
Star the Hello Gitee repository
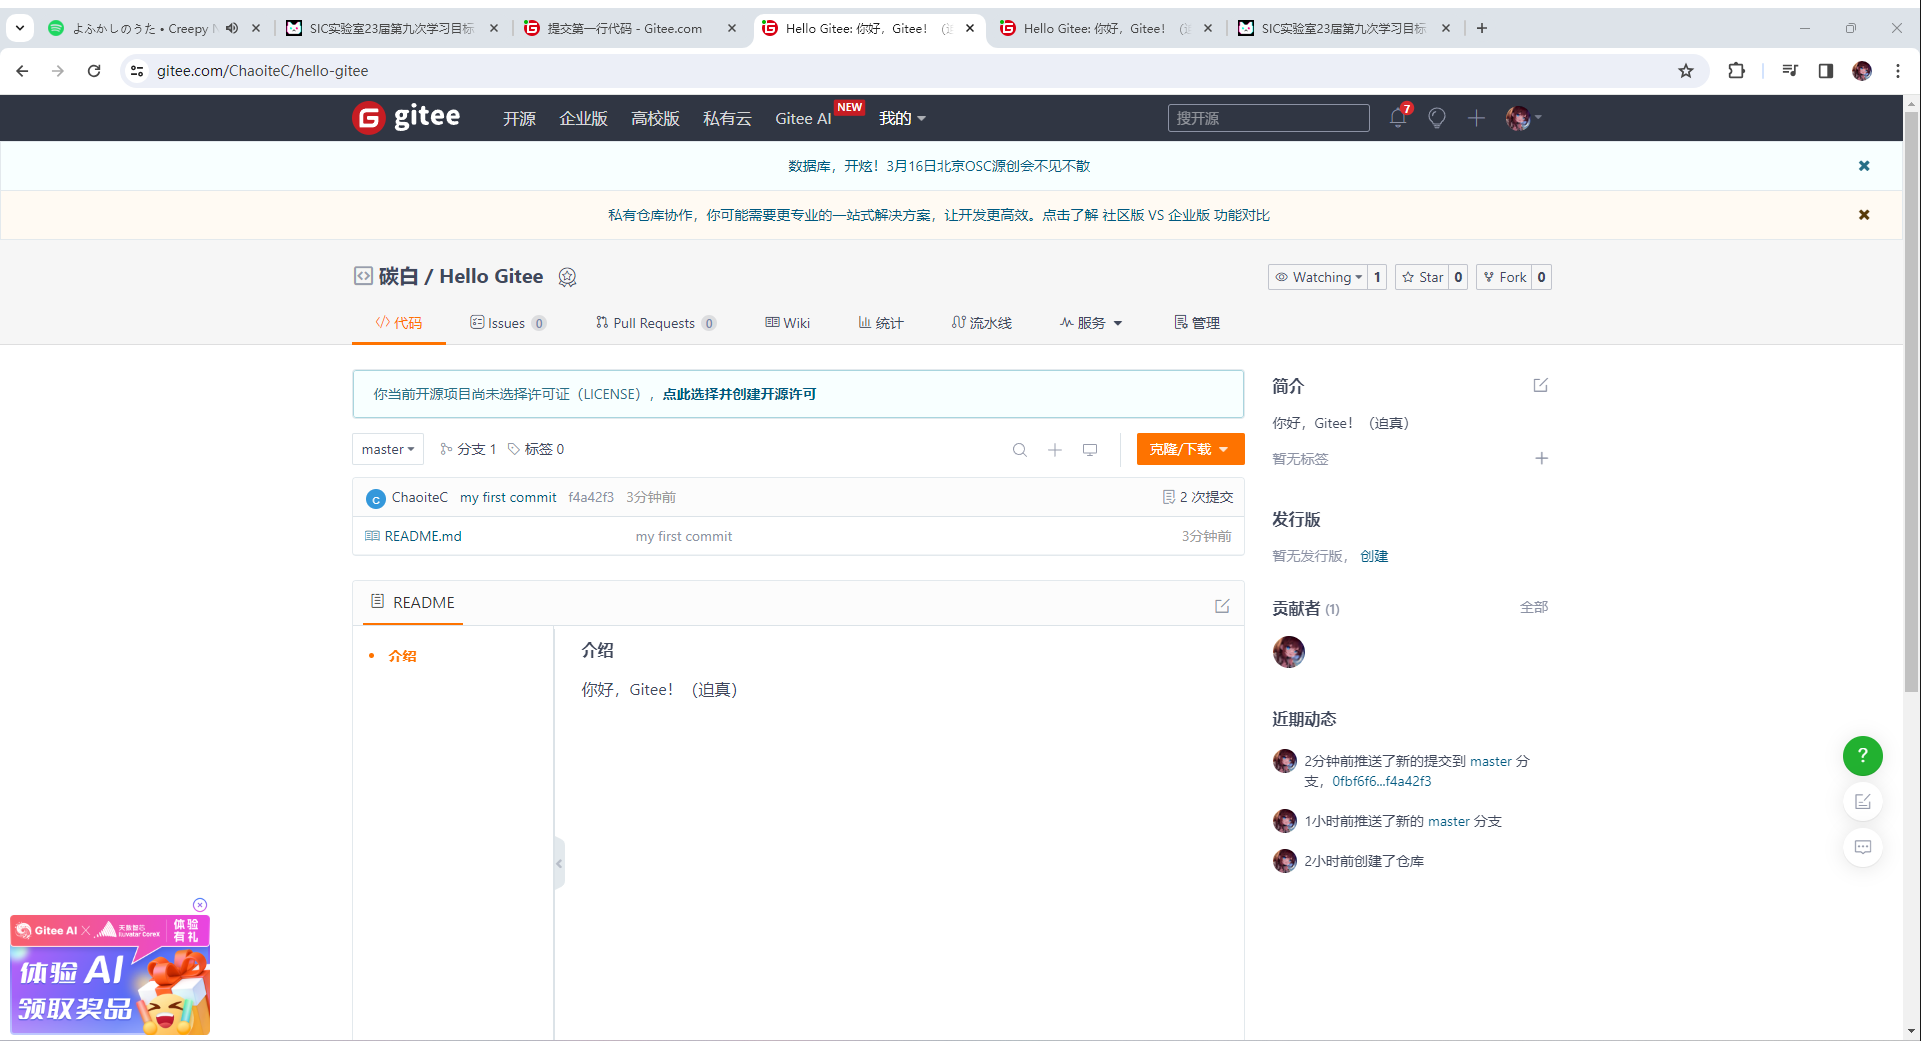1422,277
